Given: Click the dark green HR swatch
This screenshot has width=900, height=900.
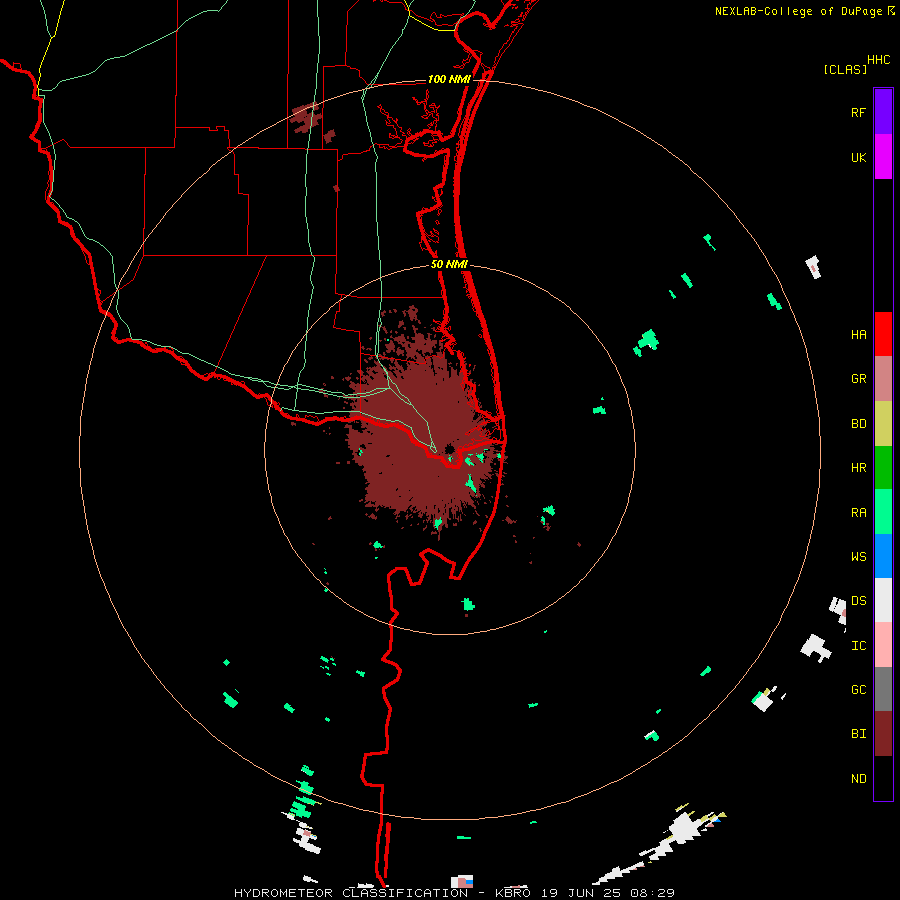Looking at the screenshot, I should 883,468.
